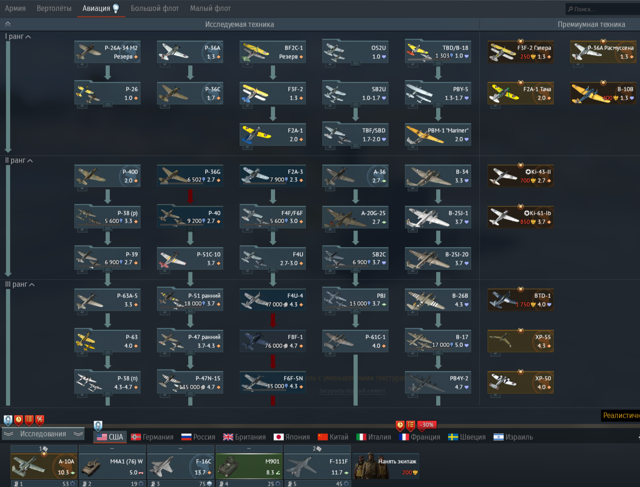Switch to Италия nation
640x487 pixels.
tap(374, 437)
